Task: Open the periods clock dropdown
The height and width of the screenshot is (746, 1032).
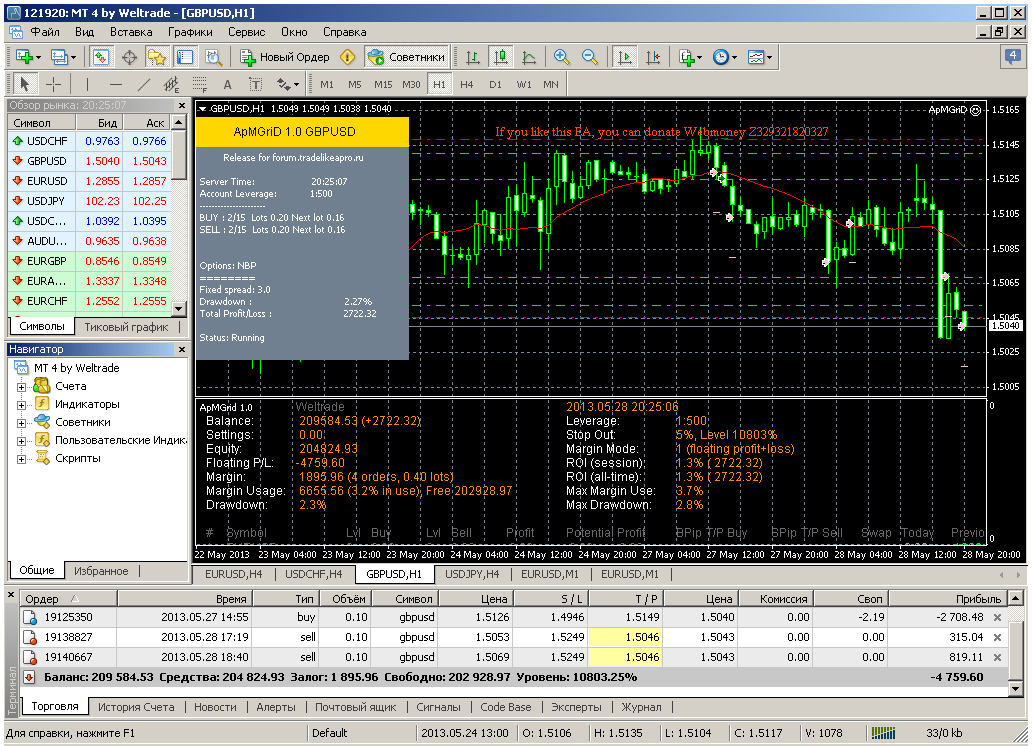Action: 725,57
